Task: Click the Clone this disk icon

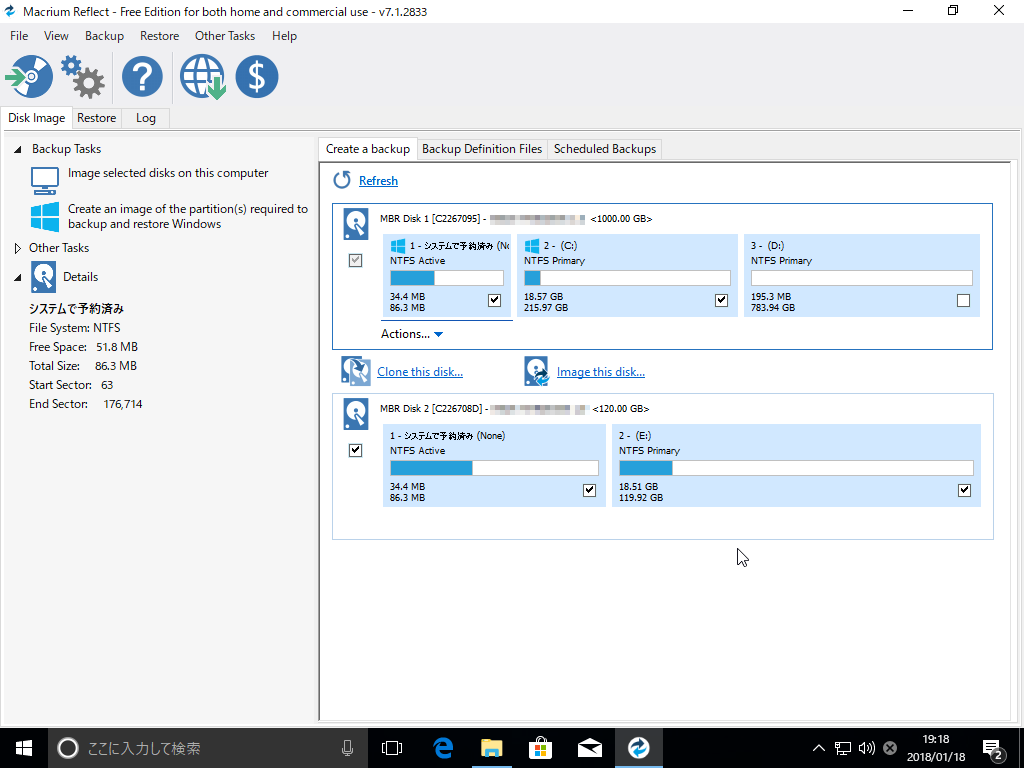Action: (356, 371)
